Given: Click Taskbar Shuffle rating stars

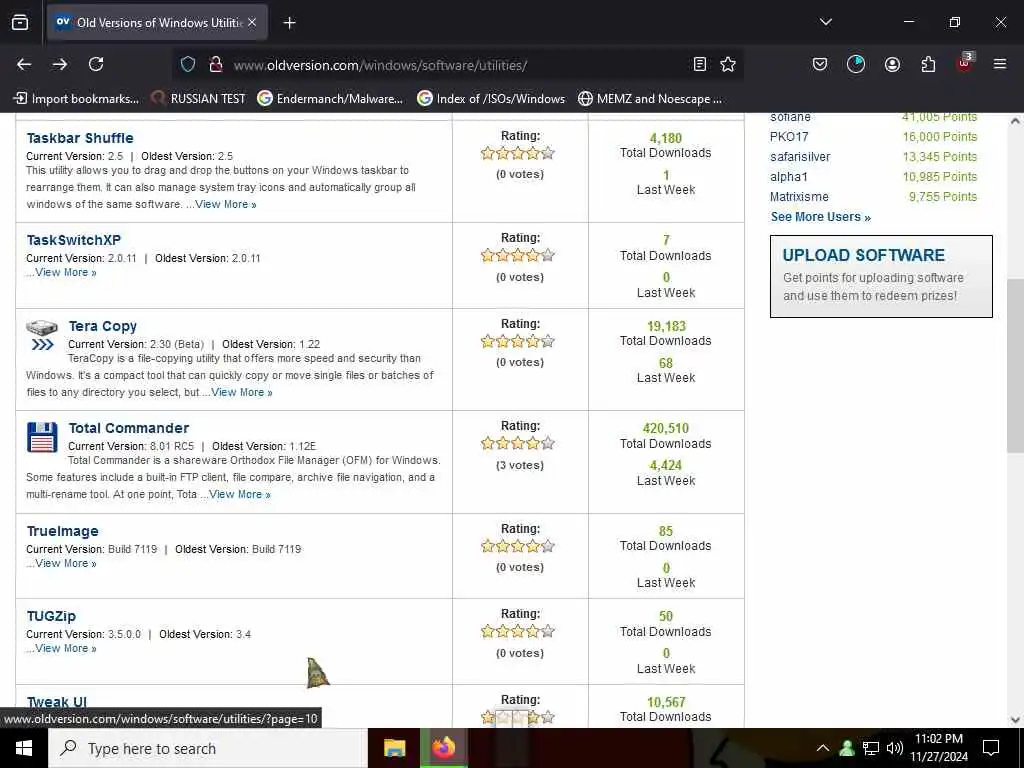Looking at the screenshot, I should (x=518, y=153).
